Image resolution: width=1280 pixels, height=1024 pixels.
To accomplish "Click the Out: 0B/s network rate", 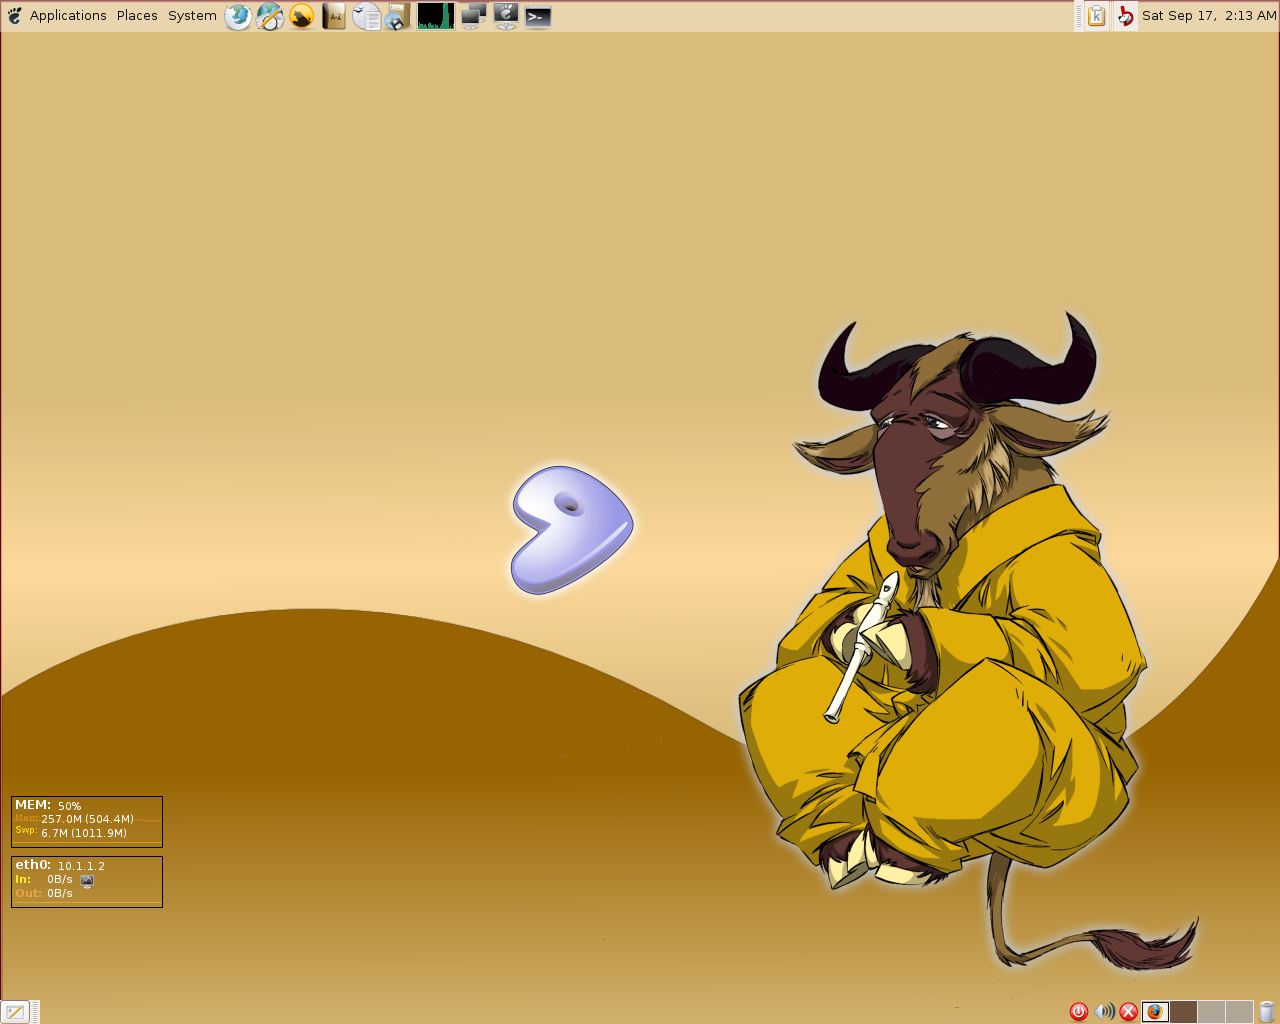I will [44, 893].
